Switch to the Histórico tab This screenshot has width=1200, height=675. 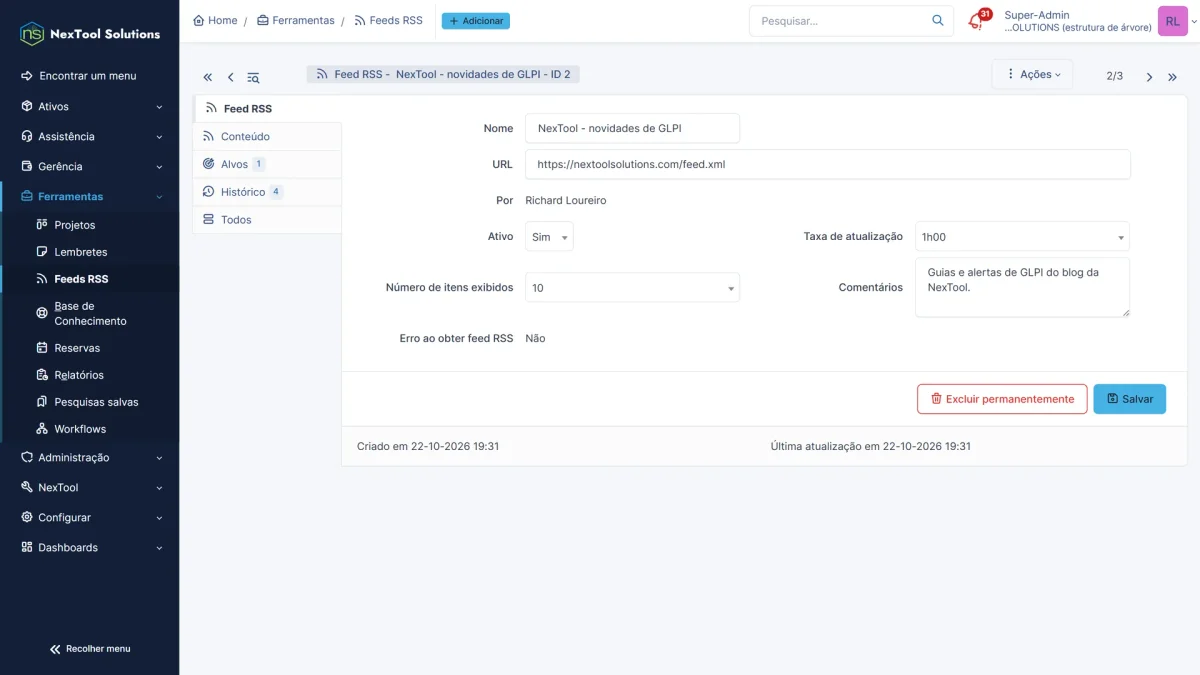(x=266, y=192)
